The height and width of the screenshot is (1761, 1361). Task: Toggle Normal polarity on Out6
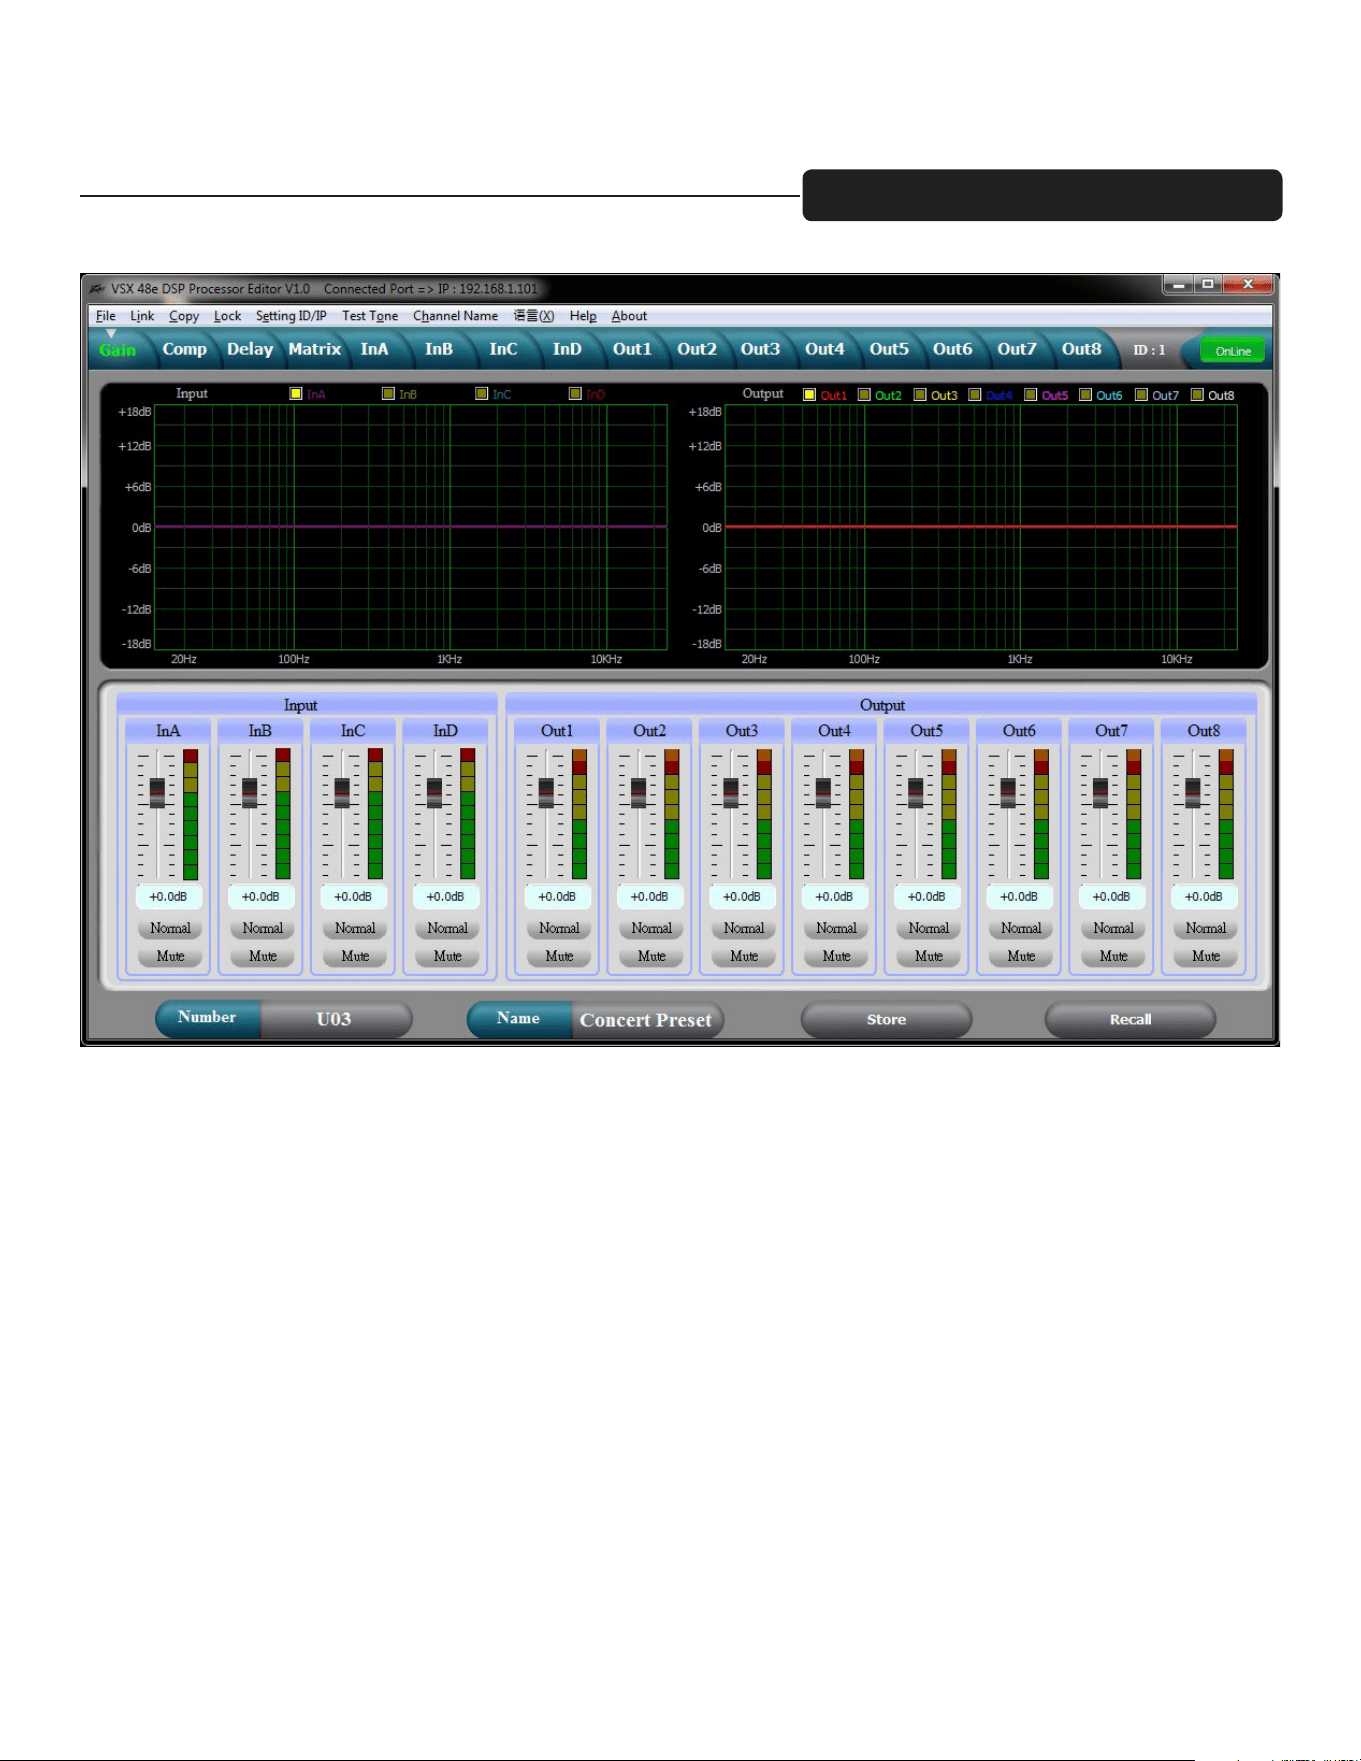click(x=1021, y=929)
